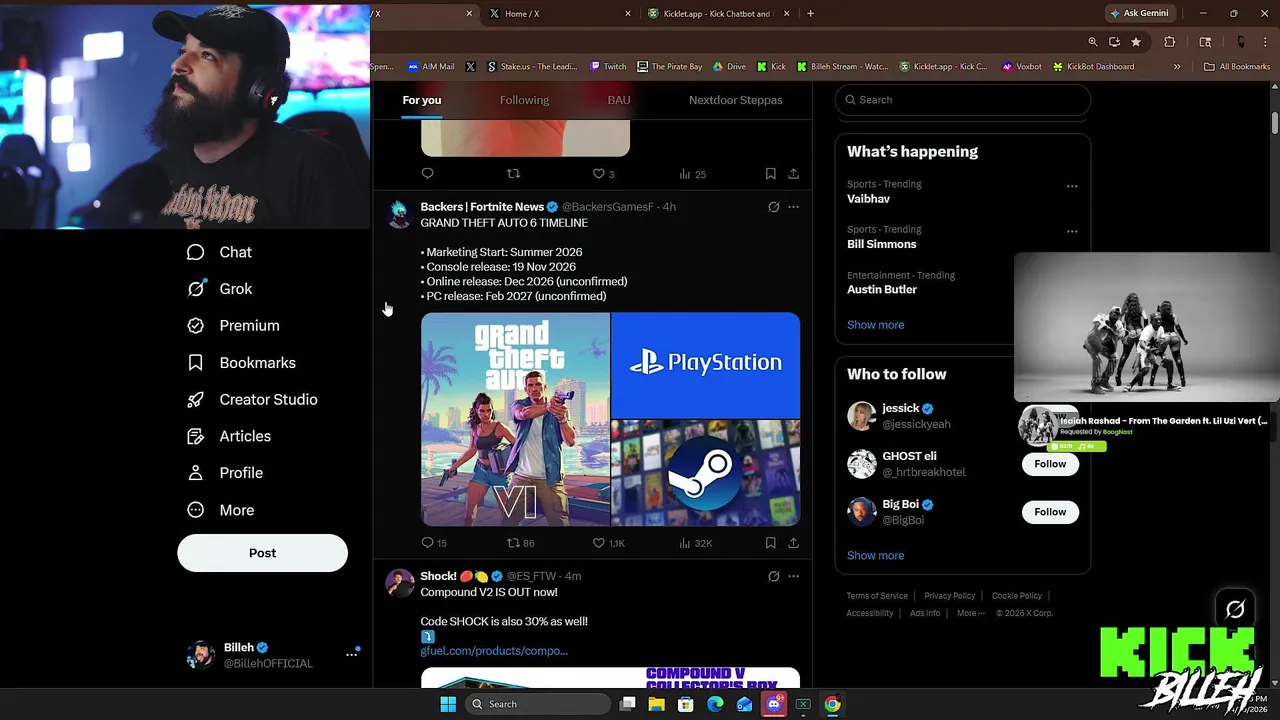Open Creator Studio from sidebar
Screen dimensions: 1280x720
253,399
